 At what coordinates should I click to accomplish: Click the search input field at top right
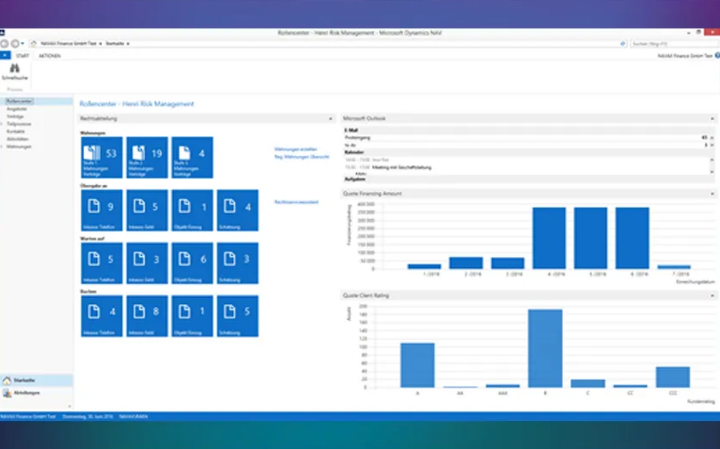coord(674,44)
